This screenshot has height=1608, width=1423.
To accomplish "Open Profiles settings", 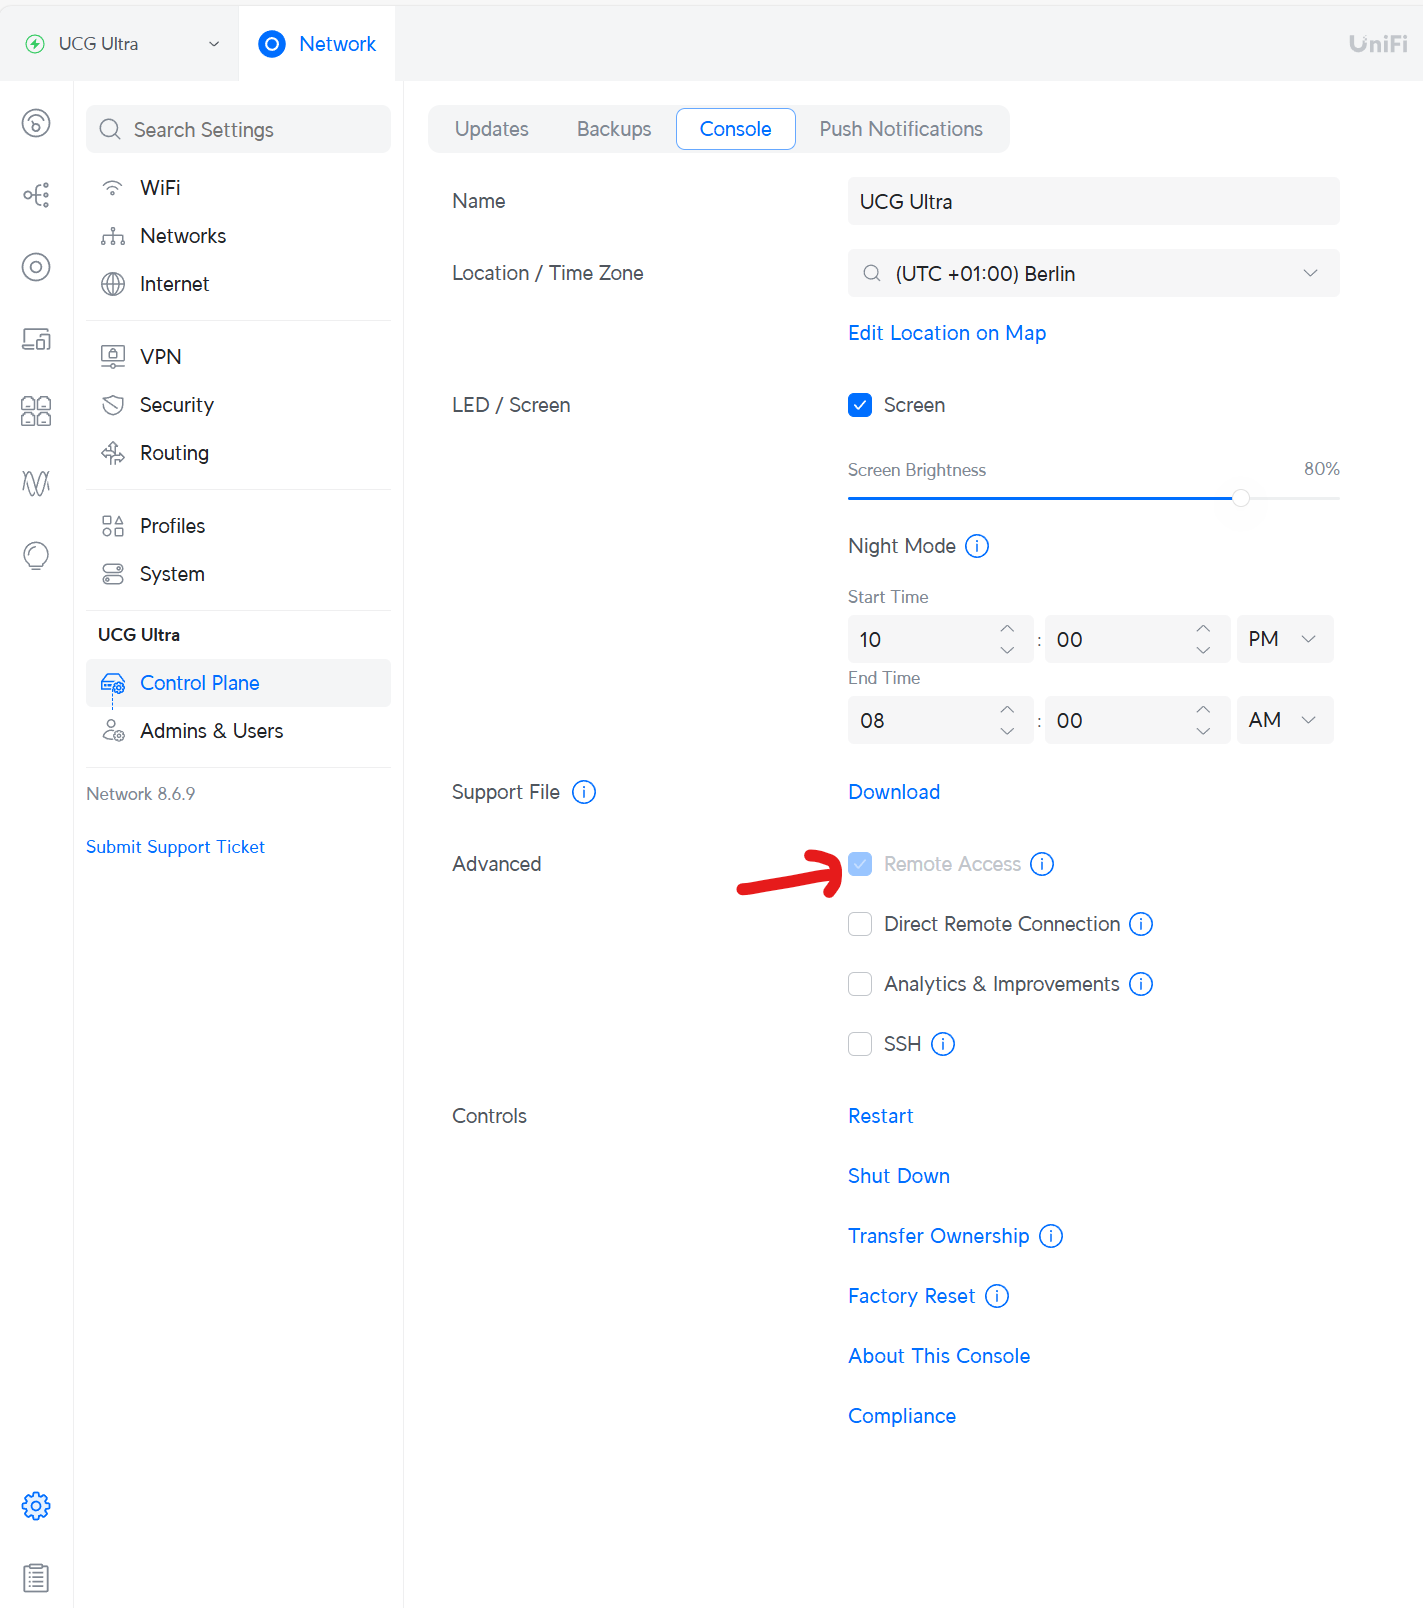I will click(x=238, y=526).
